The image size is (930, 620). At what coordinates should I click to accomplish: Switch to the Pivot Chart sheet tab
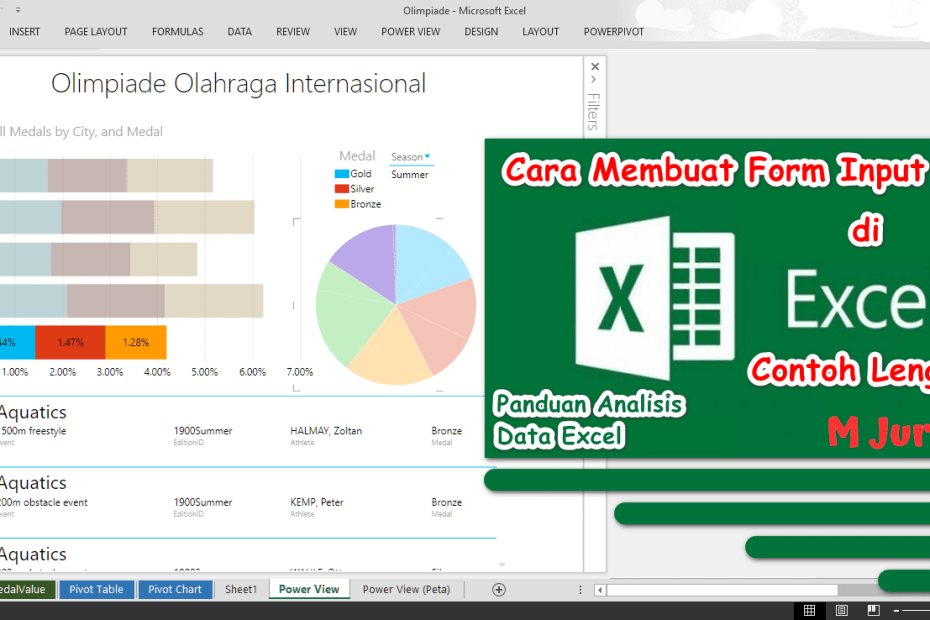[x=175, y=589]
